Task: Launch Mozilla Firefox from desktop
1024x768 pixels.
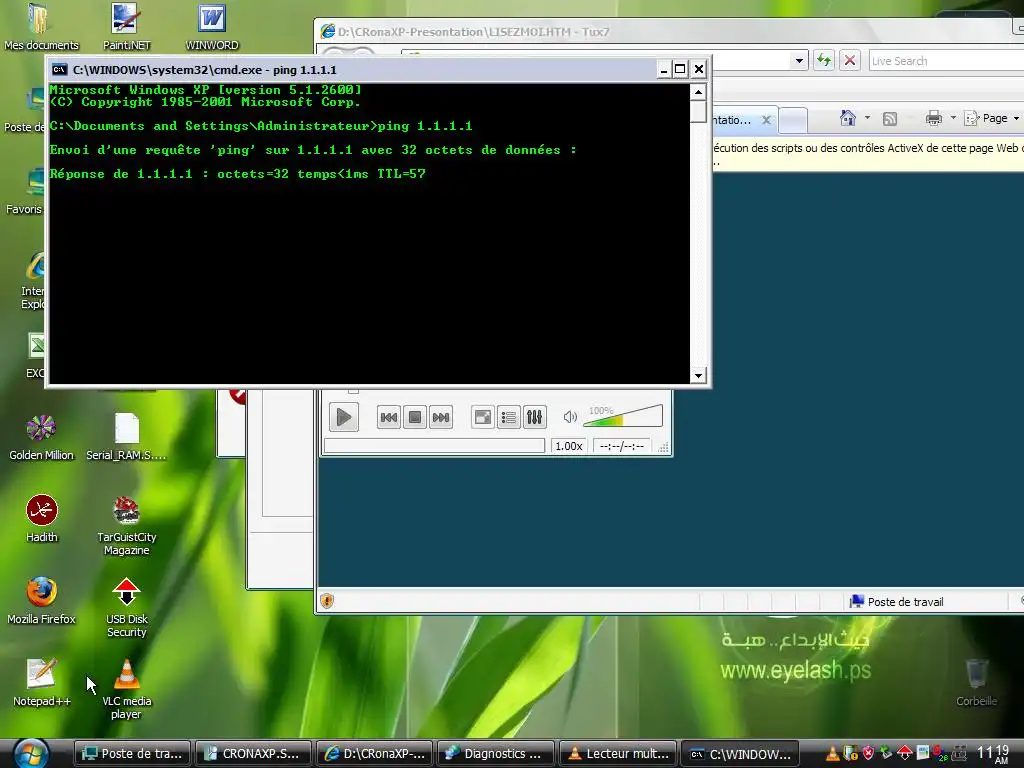Action: (x=41, y=600)
